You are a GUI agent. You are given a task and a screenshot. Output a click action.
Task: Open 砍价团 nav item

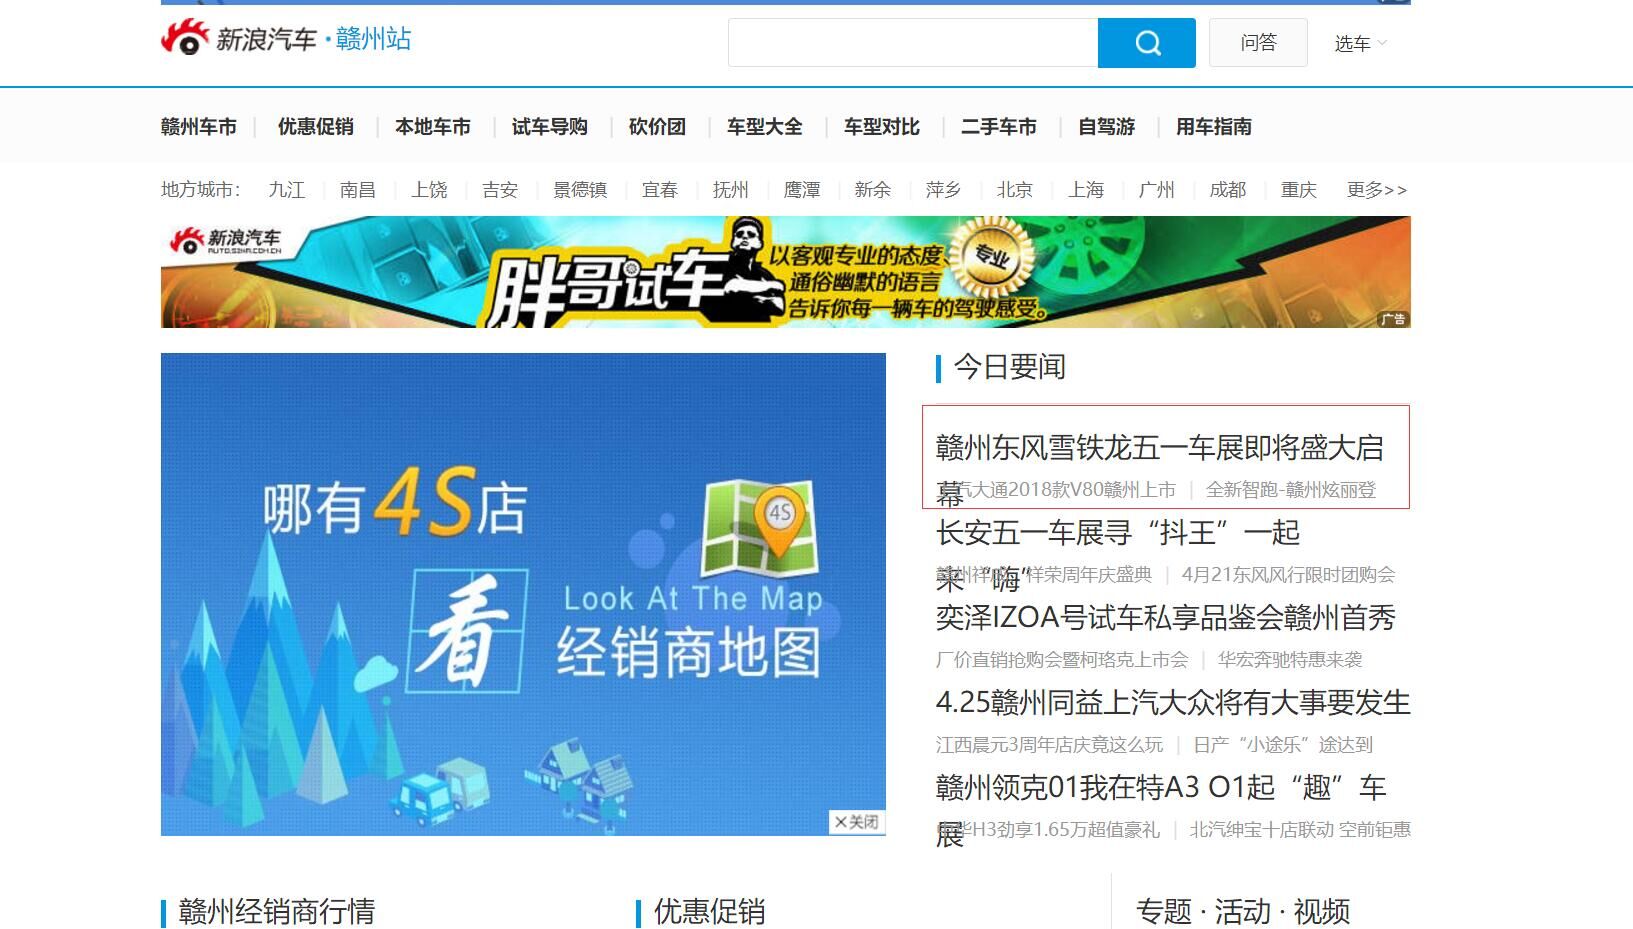coord(657,127)
